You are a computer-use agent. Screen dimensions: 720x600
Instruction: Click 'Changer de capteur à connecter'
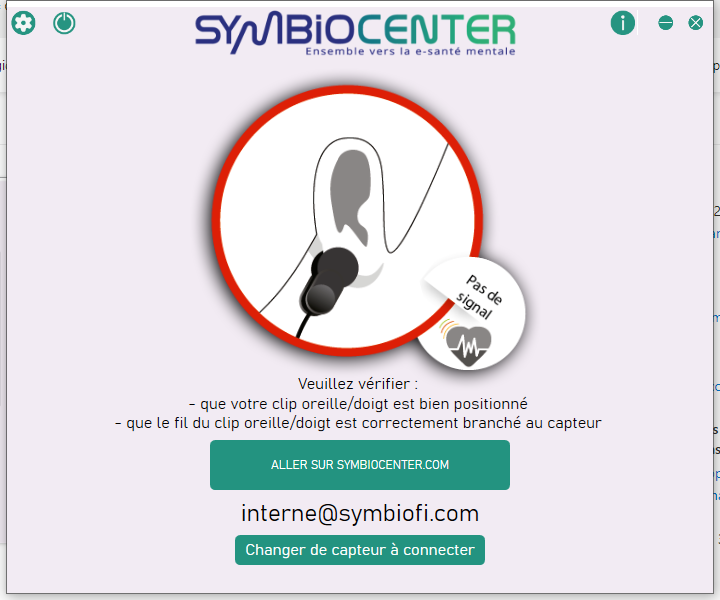click(x=360, y=550)
